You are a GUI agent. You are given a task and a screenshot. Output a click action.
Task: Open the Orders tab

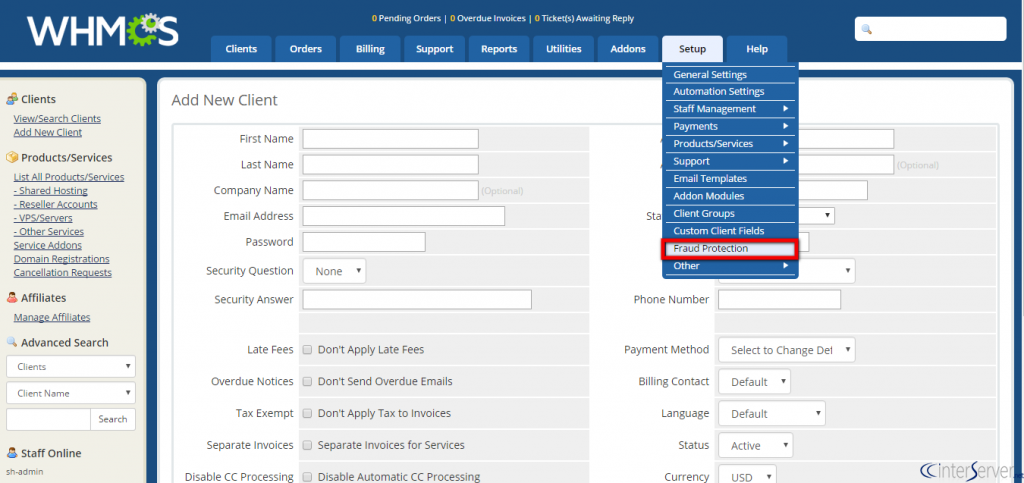(x=306, y=49)
